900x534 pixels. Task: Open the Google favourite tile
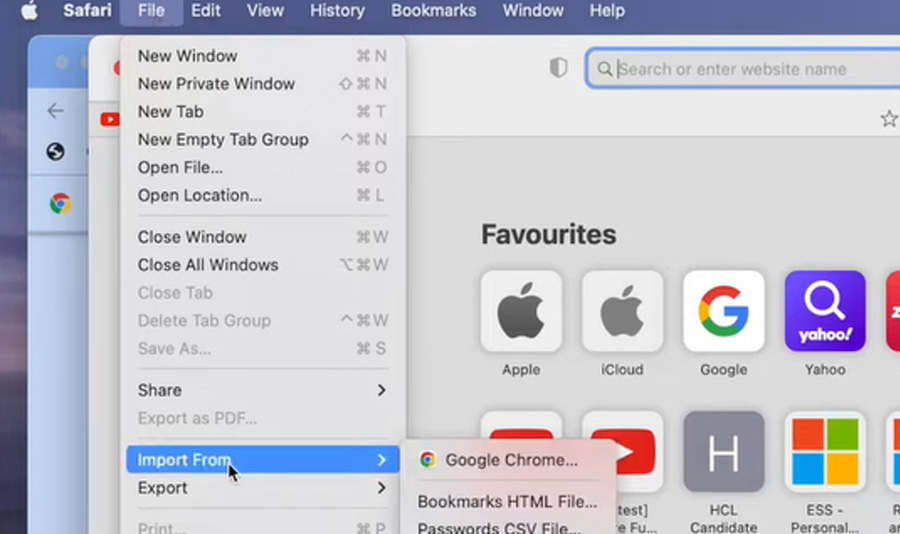click(723, 311)
